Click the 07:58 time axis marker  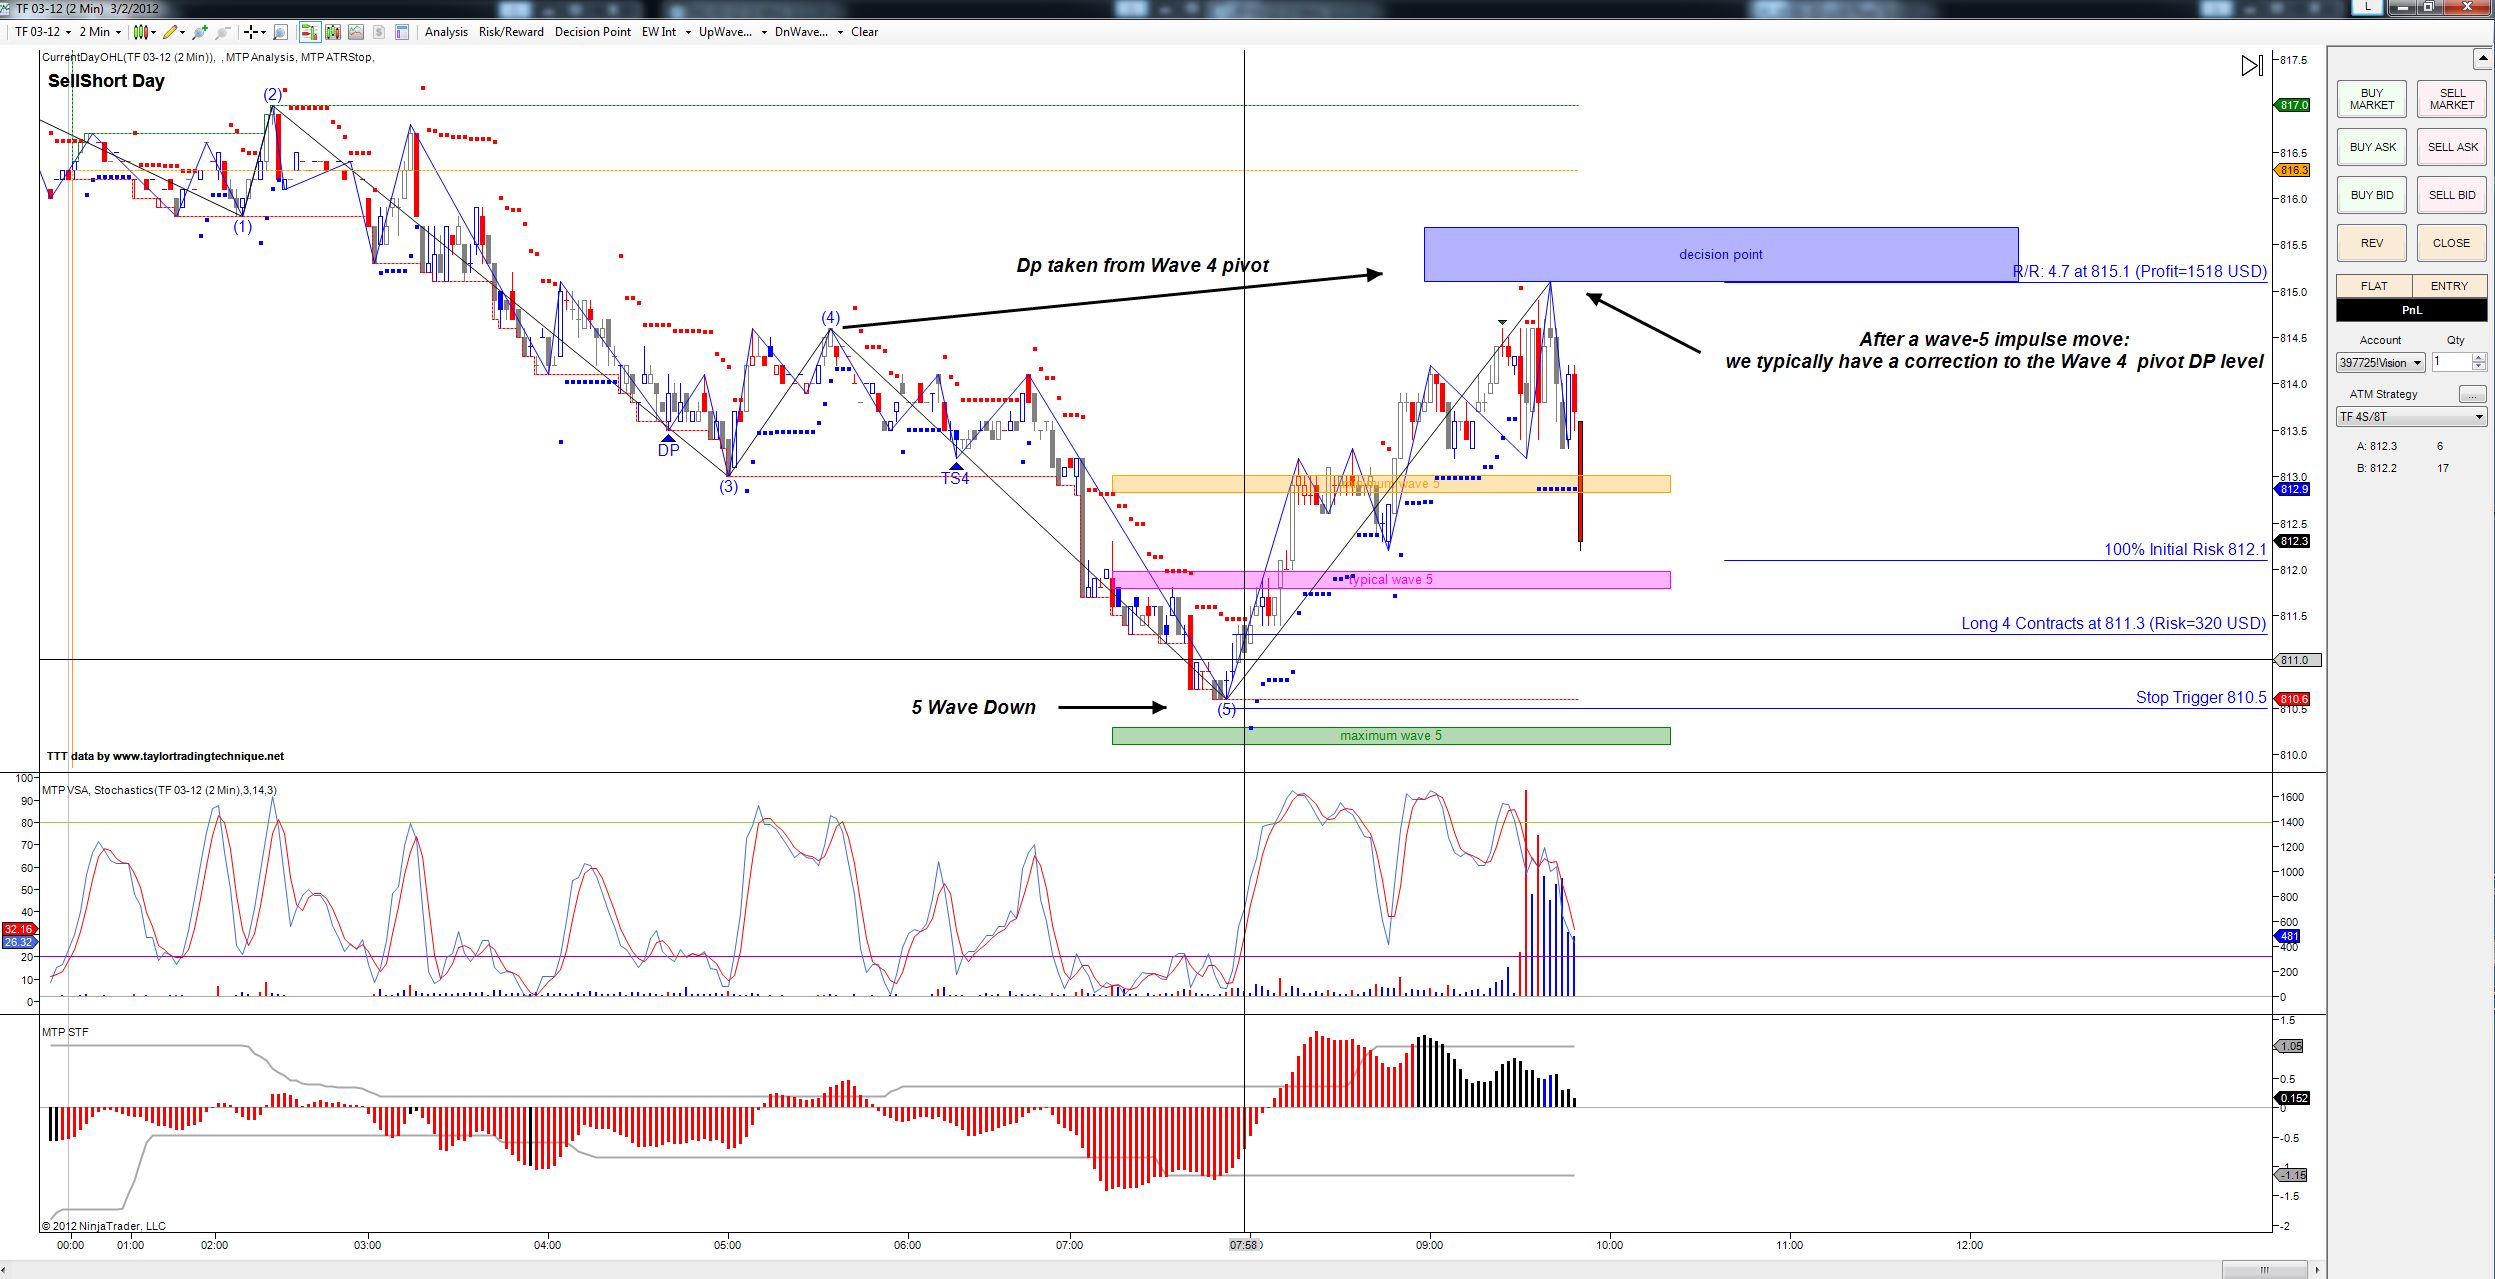click(1246, 1245)
